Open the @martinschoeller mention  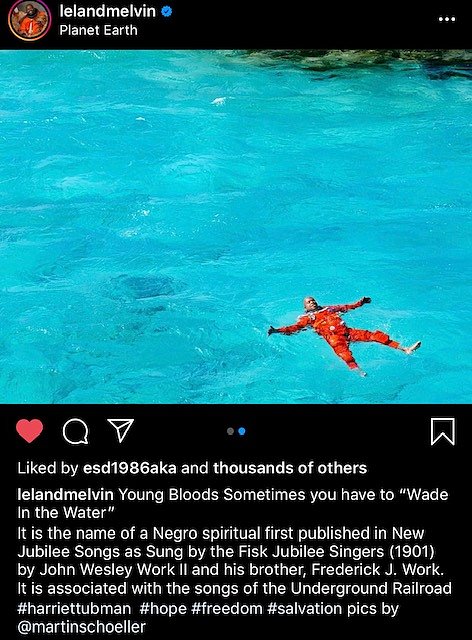(x=81, y=627)
